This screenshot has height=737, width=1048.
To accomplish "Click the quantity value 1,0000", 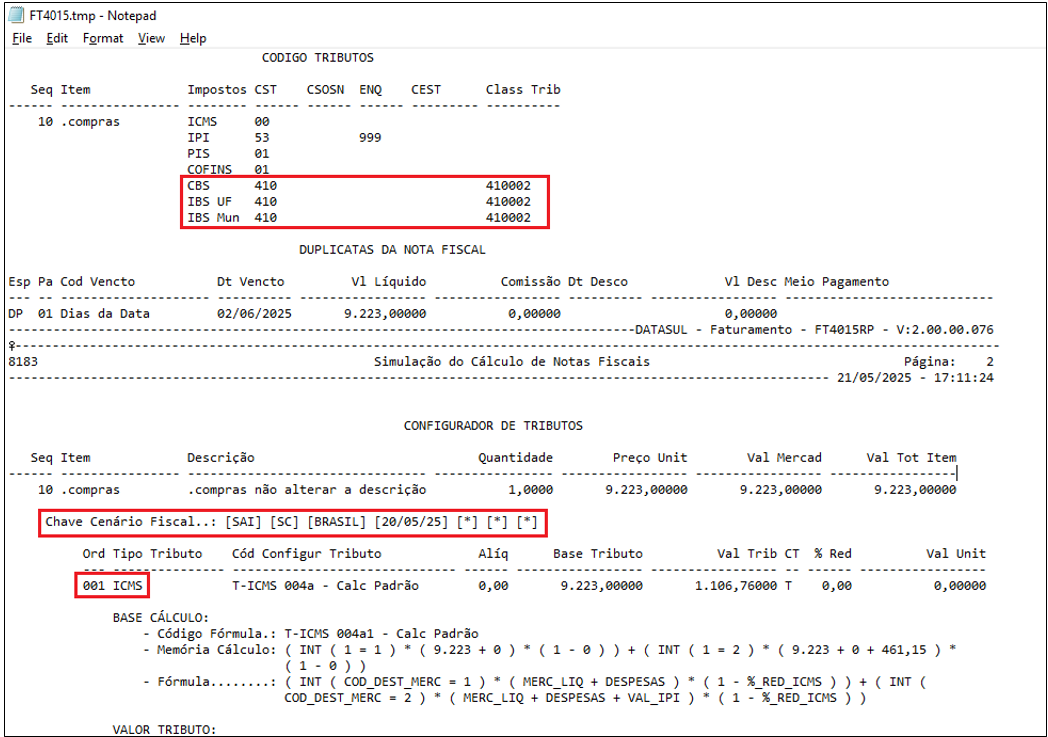I will tap(531, 490).
